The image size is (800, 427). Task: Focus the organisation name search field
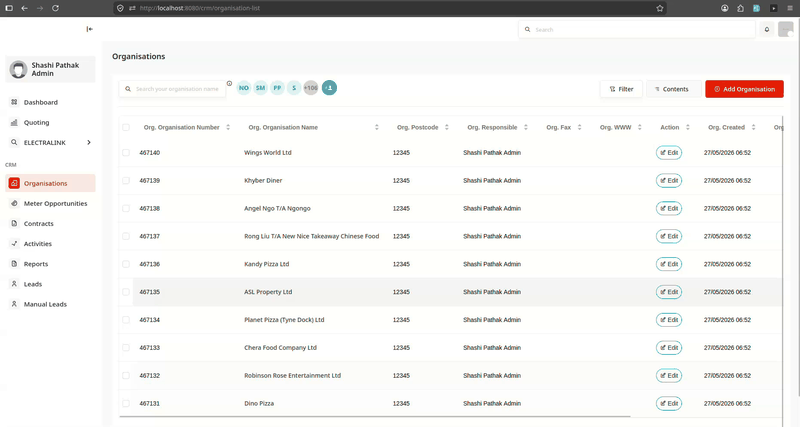[x=172, y=89]
